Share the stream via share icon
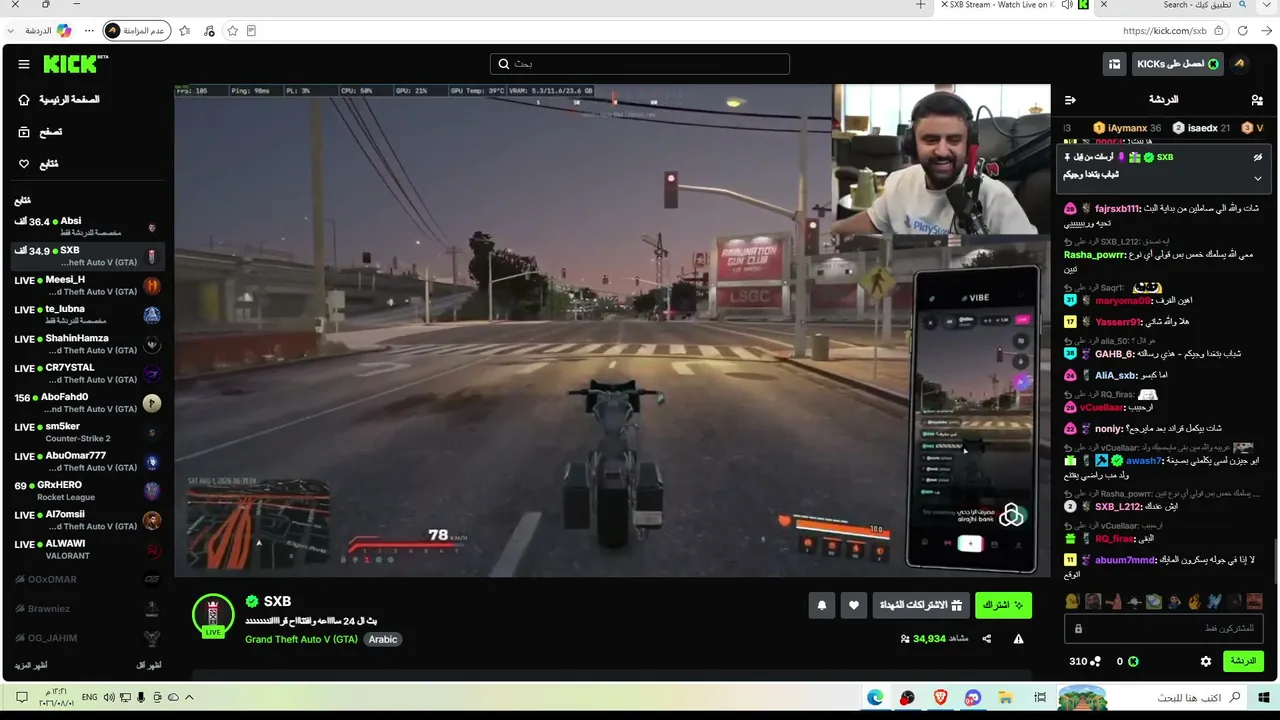1280x720 pixels. point(987,639)
